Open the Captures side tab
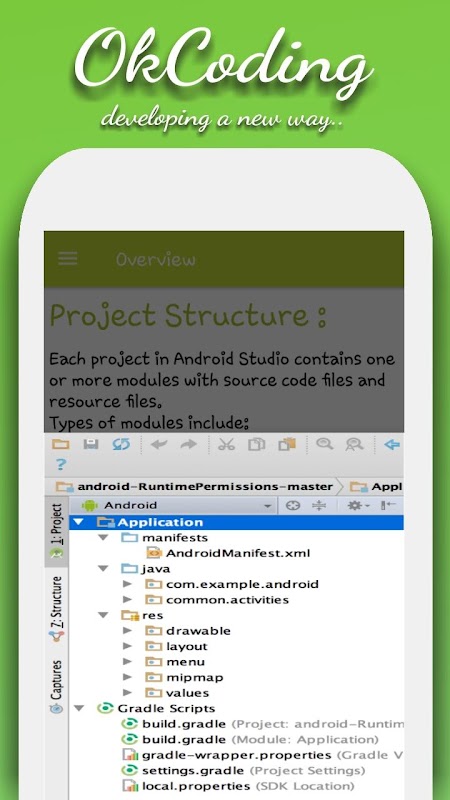 click(x=57, y=686)
